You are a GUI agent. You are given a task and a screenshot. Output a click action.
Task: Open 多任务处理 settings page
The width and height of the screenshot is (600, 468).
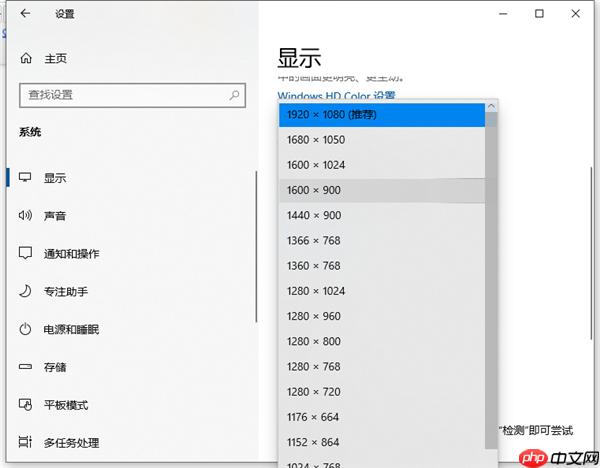tap(72, 443)
